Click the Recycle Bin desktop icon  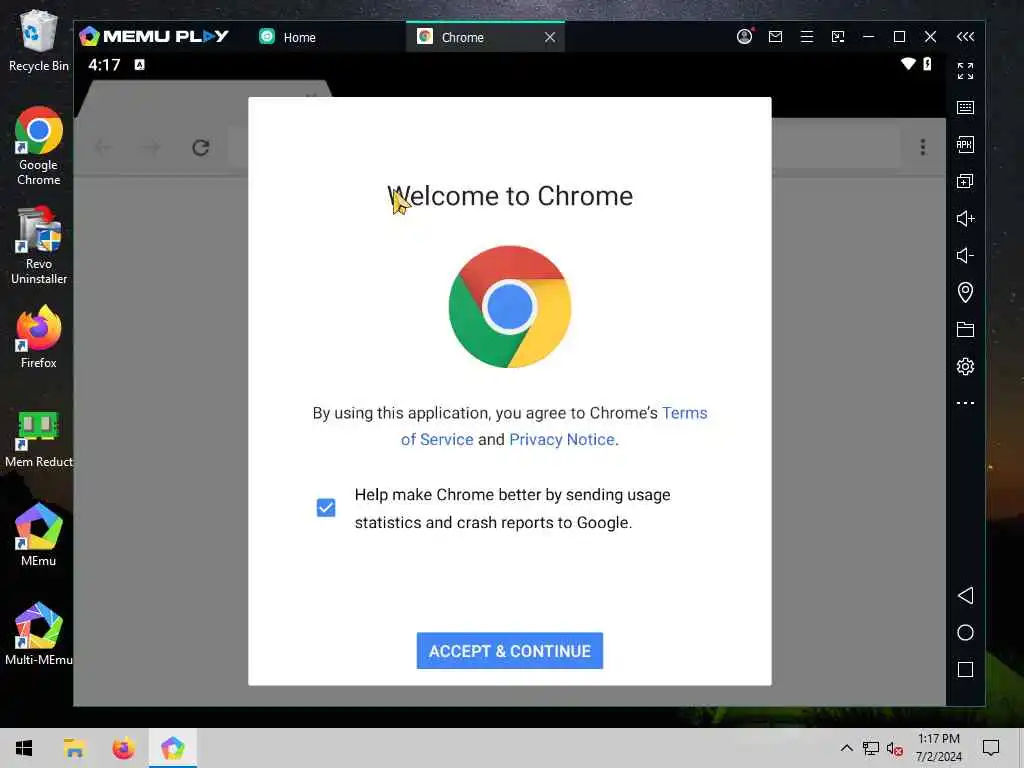coord(39,42)
